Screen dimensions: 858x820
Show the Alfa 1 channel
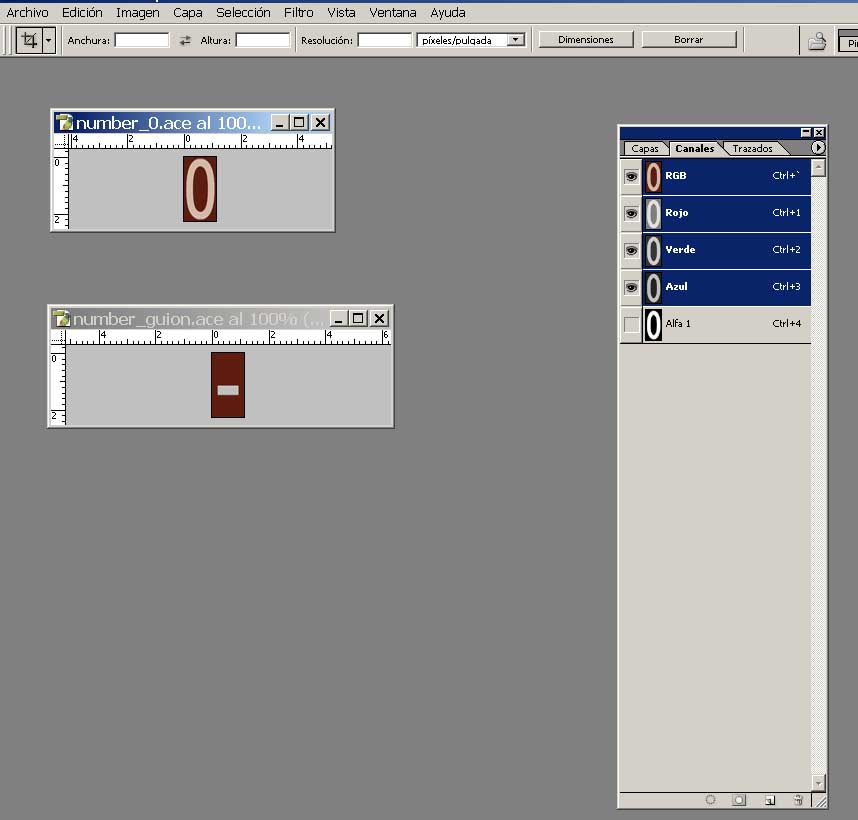click(x=631, y=324)
